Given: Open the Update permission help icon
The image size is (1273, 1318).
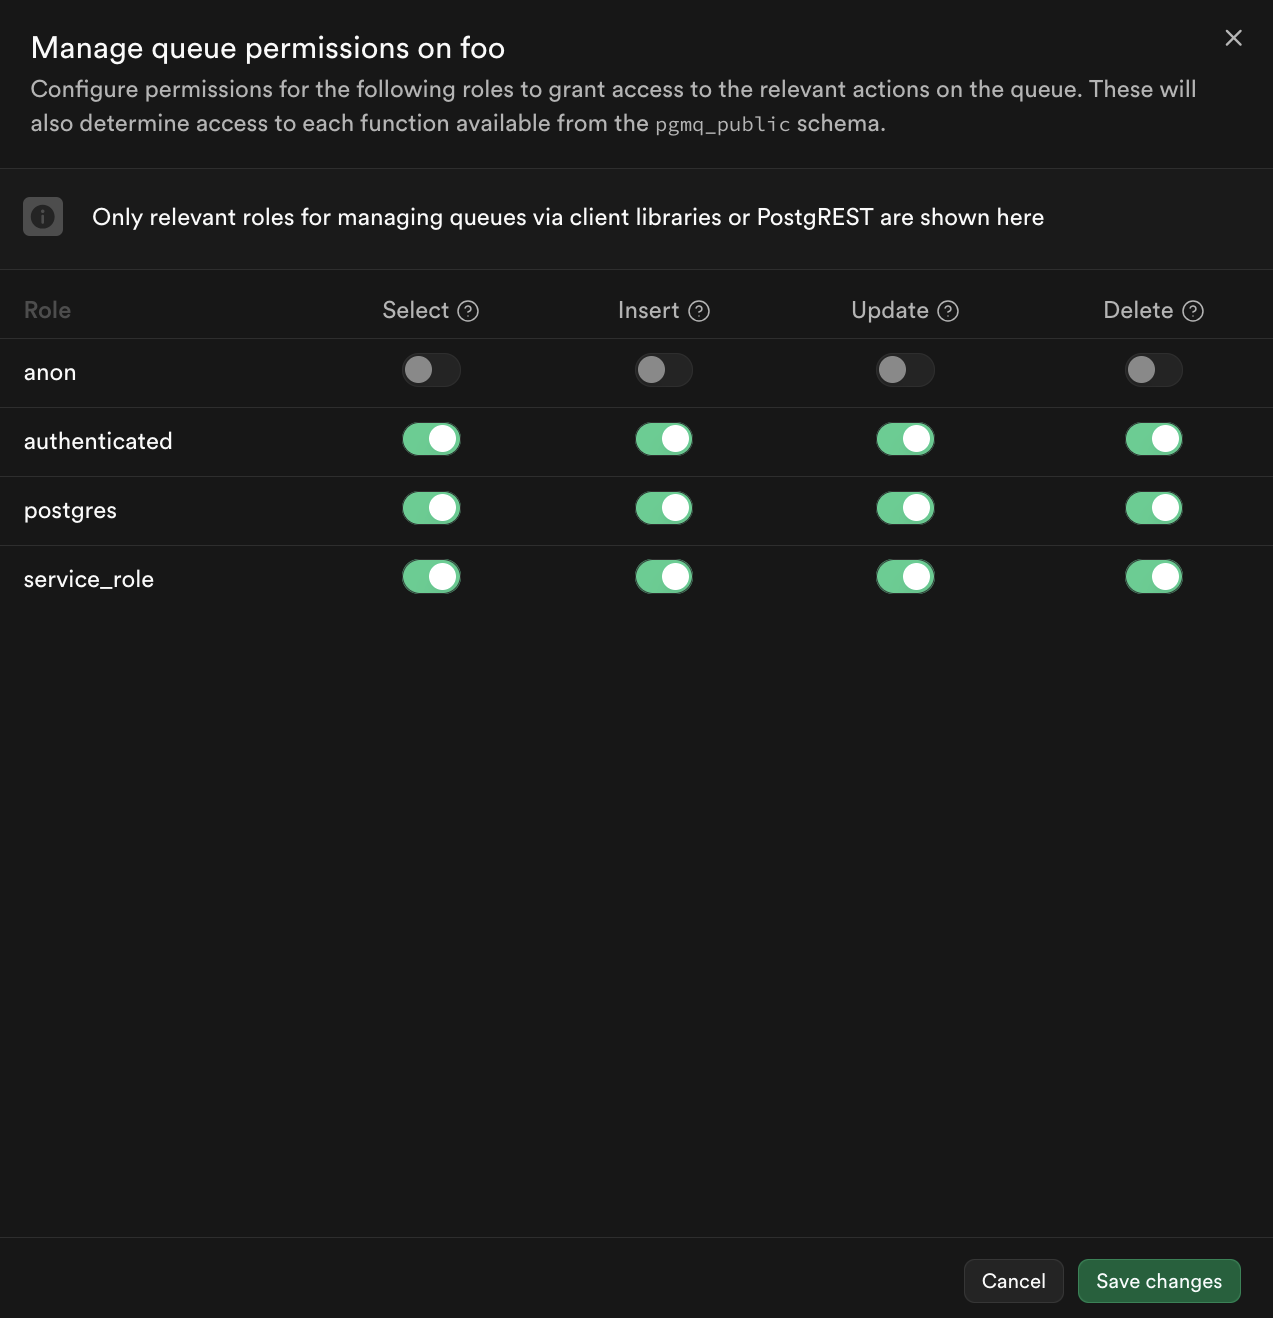Looking at the screenshot, I should pos(948,311).
